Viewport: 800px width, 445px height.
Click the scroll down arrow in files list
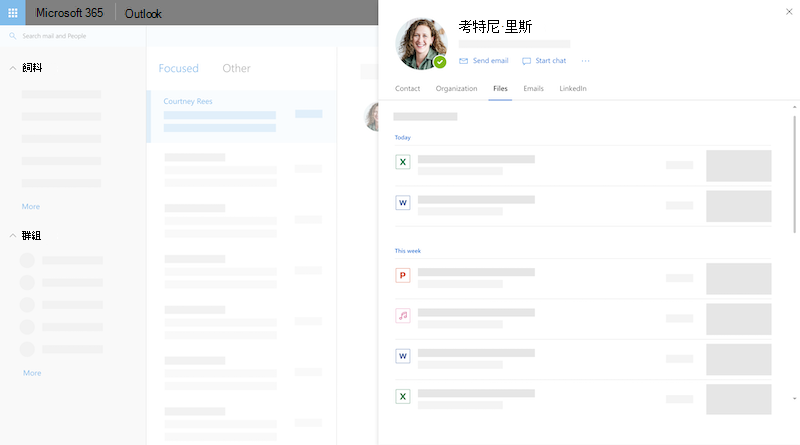[794, 399]
